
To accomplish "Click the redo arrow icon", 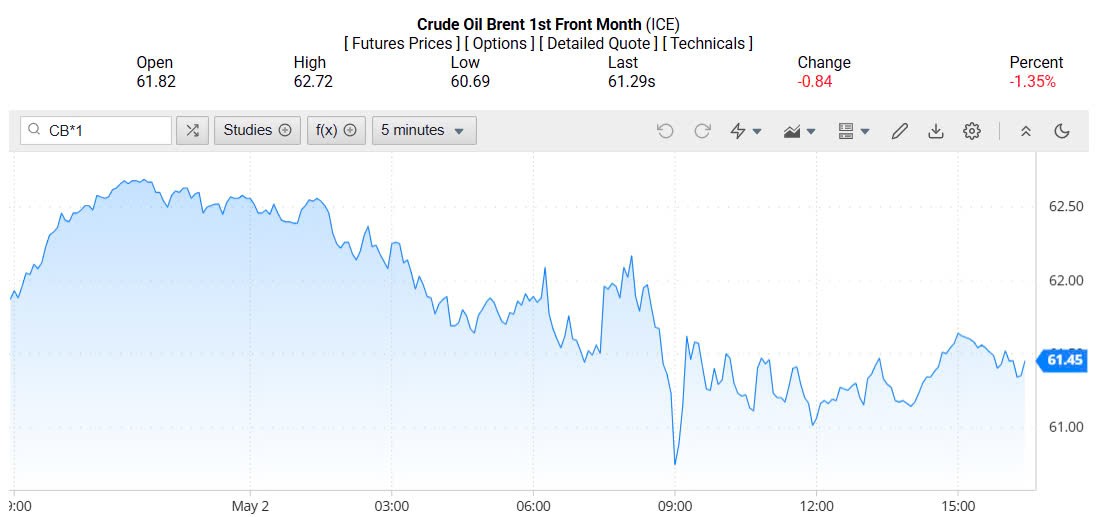I will (702, 131).
